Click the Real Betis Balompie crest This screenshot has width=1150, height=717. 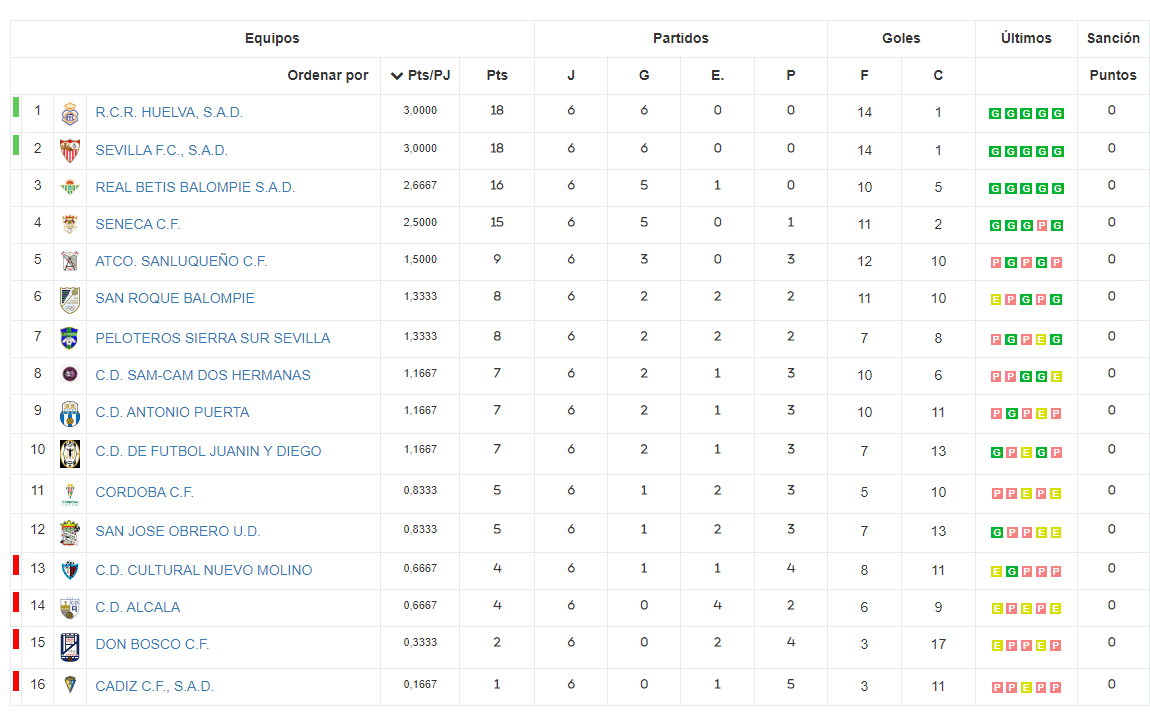(70, 188)
